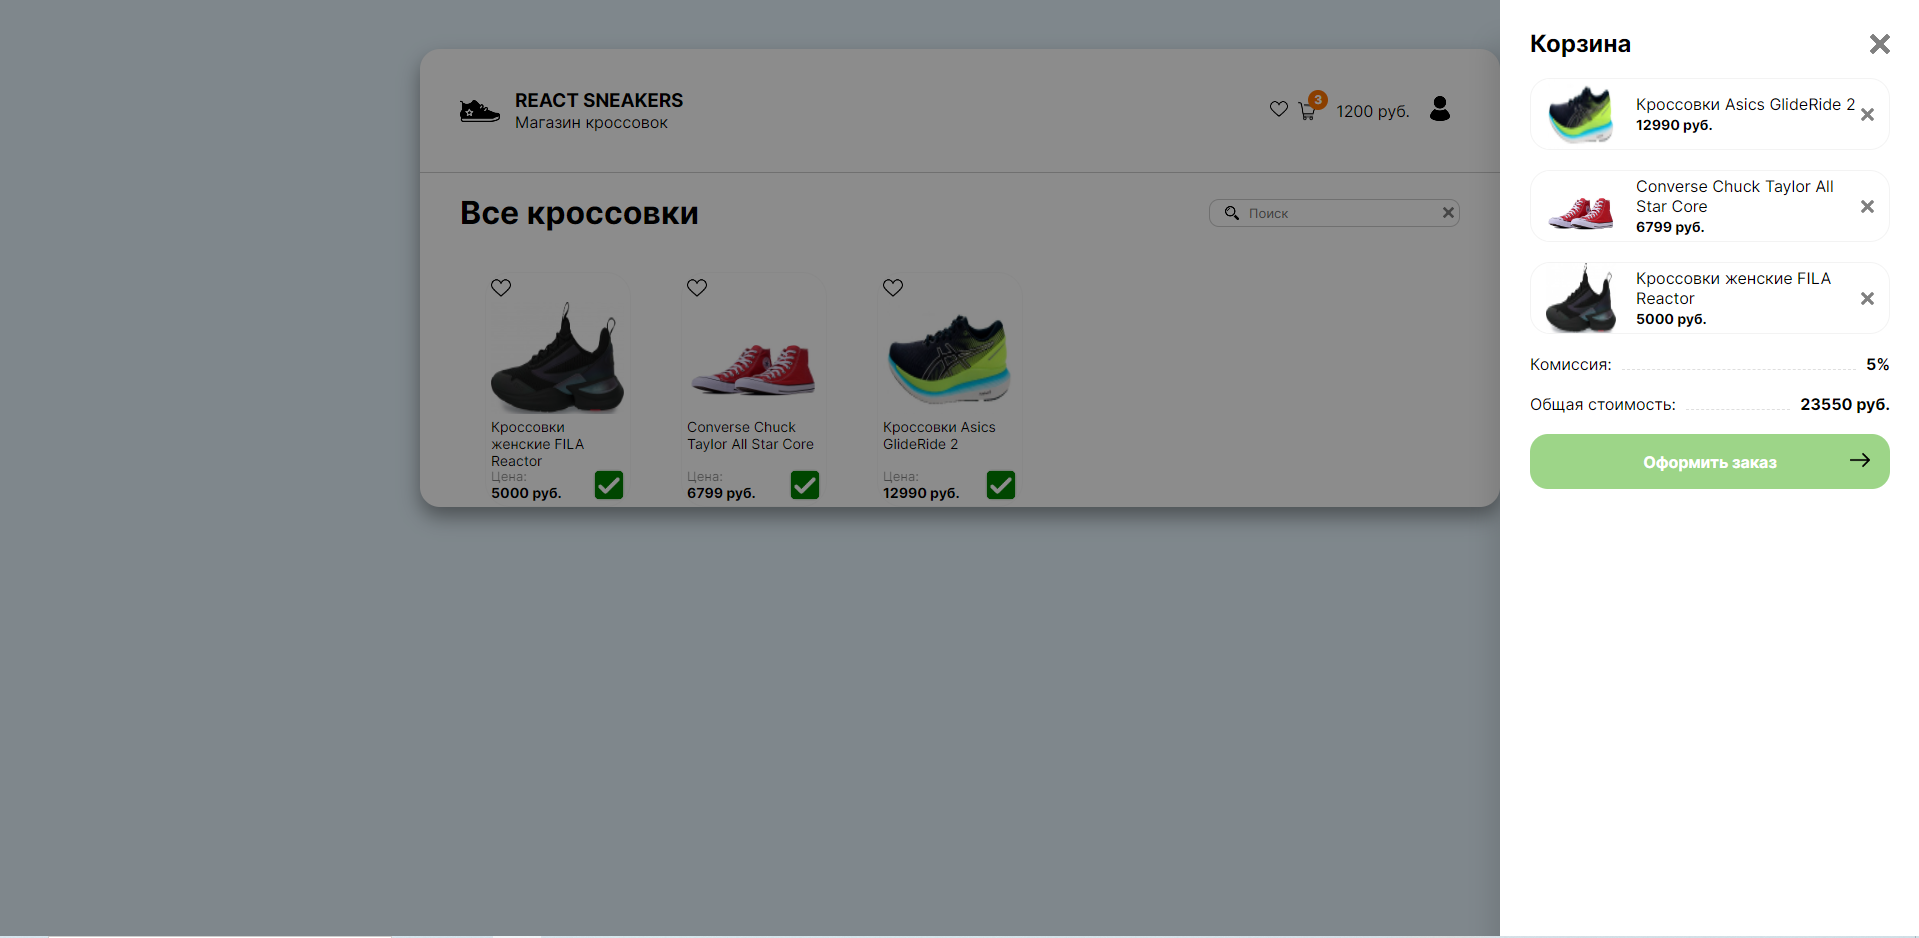Click Все кроссовки heading
This screenshot has width=1919, height=938.
(579, 213)
